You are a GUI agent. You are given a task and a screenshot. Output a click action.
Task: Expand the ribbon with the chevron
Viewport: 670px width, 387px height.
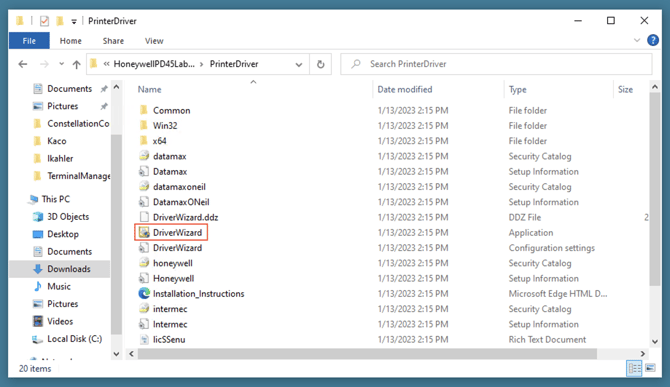click(x=637, y=40)
